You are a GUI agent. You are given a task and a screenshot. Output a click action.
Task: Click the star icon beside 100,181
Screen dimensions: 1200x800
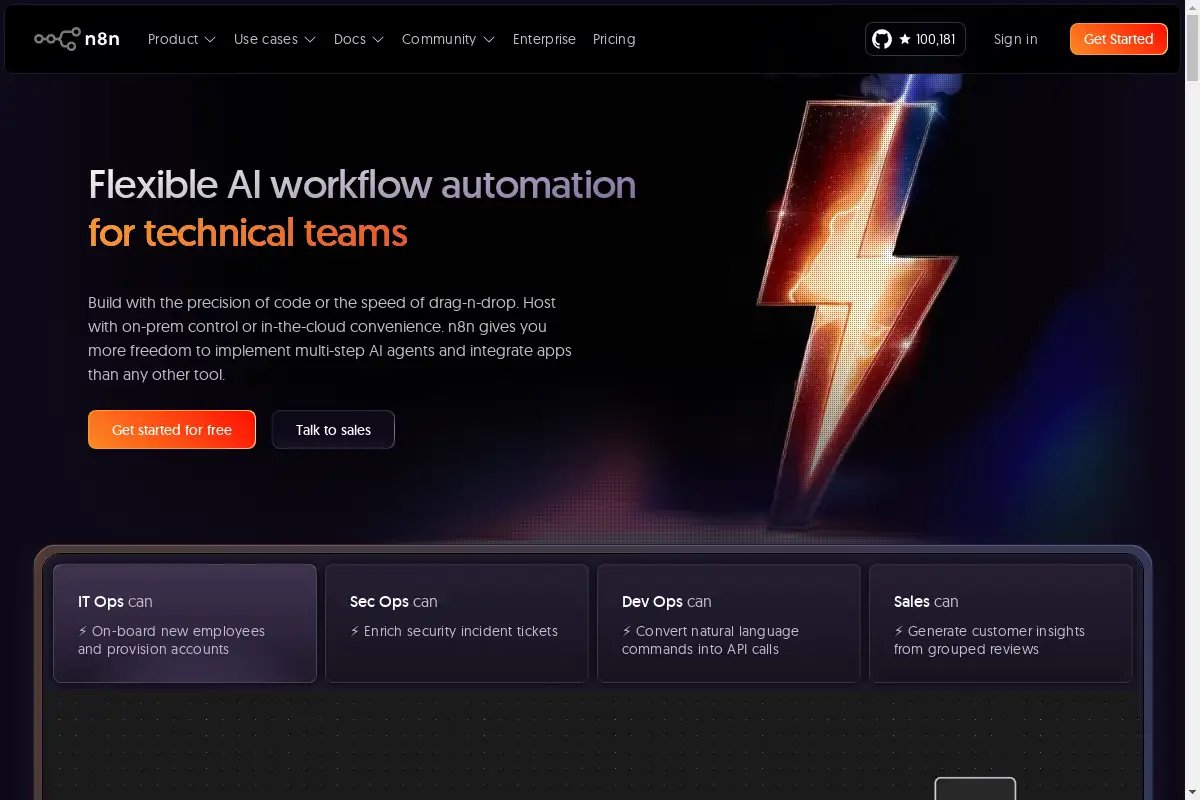point(905,39)
